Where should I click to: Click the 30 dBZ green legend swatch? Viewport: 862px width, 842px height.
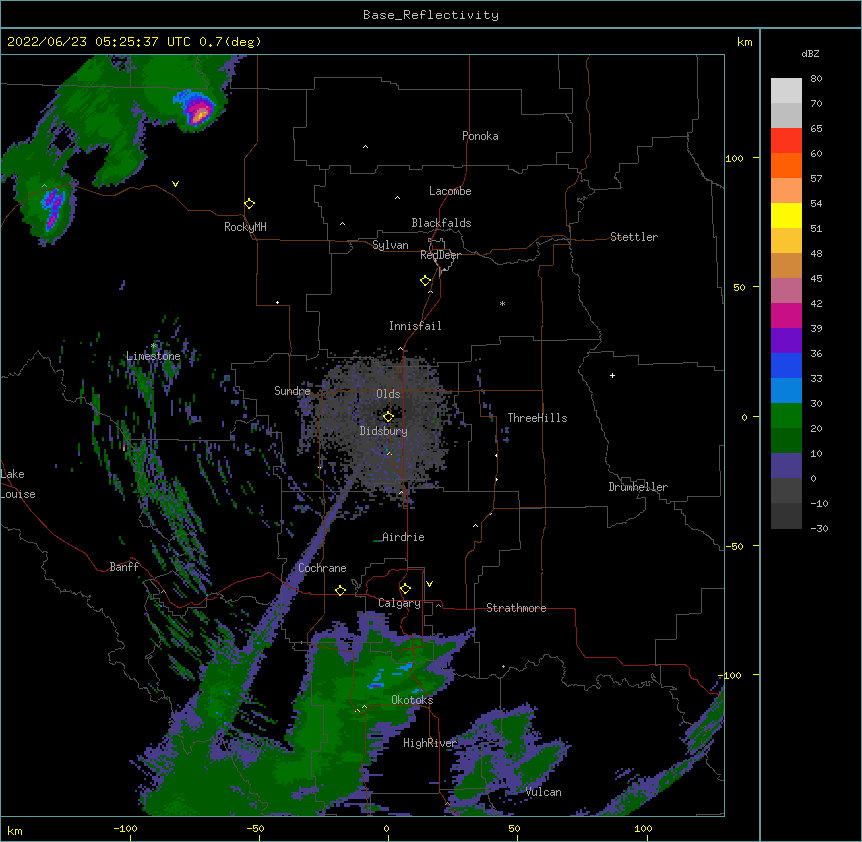click(786, 416)
